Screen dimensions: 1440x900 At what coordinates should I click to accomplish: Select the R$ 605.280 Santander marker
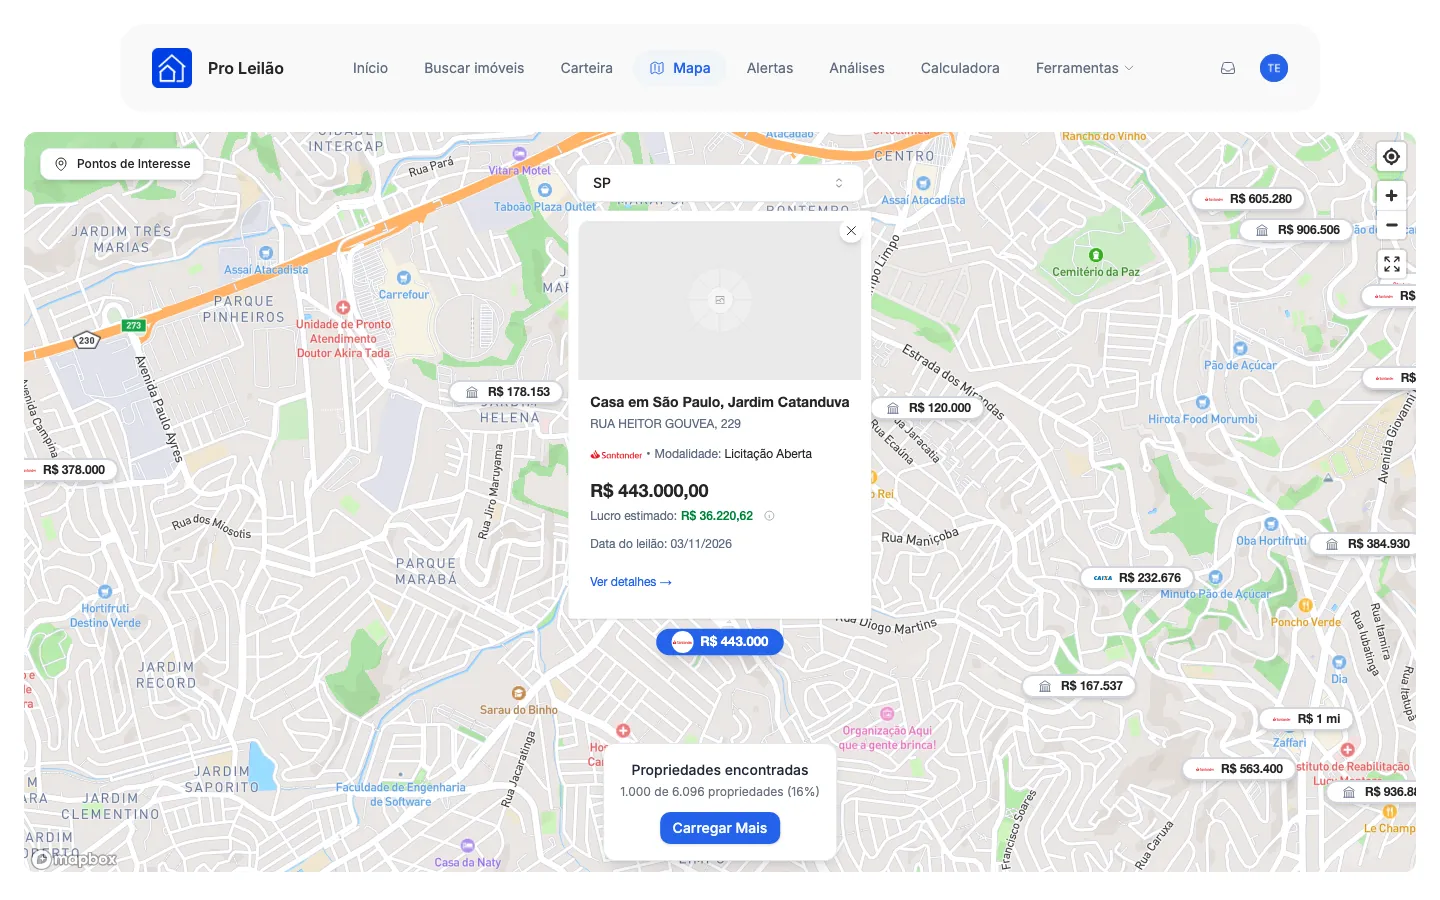1248,199
